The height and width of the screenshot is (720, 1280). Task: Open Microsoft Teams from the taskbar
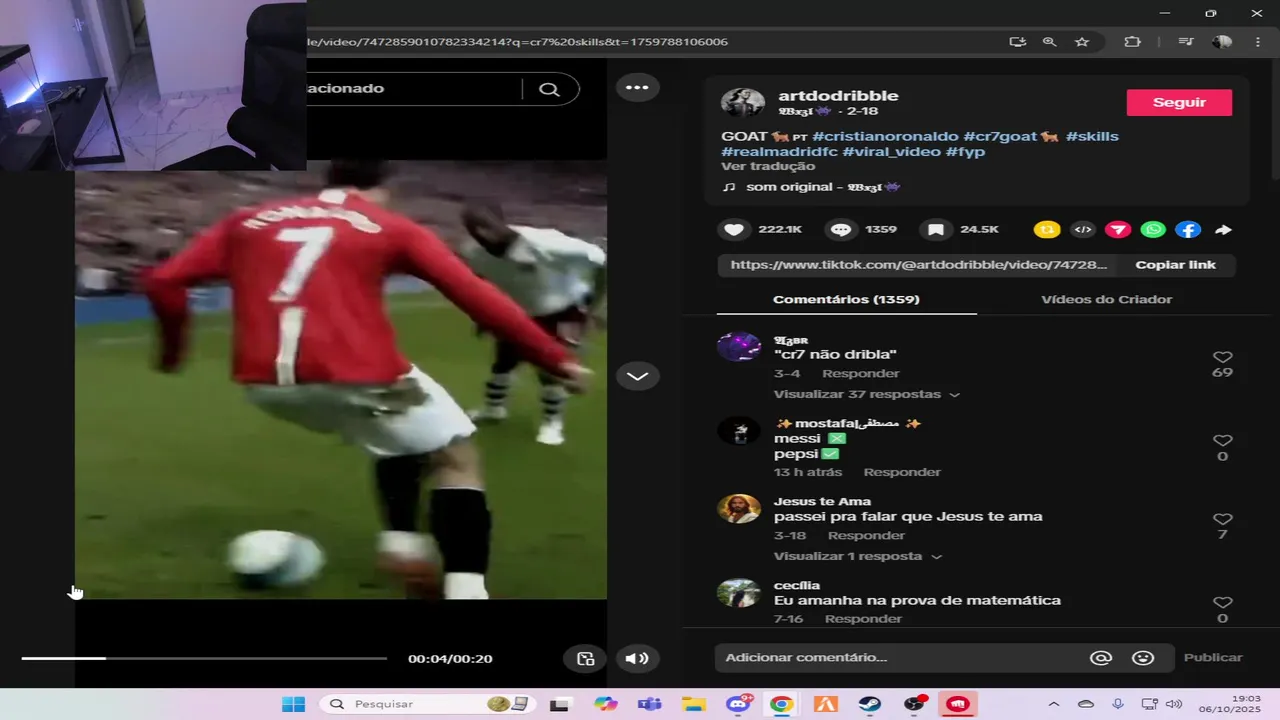tap(650, 704)
